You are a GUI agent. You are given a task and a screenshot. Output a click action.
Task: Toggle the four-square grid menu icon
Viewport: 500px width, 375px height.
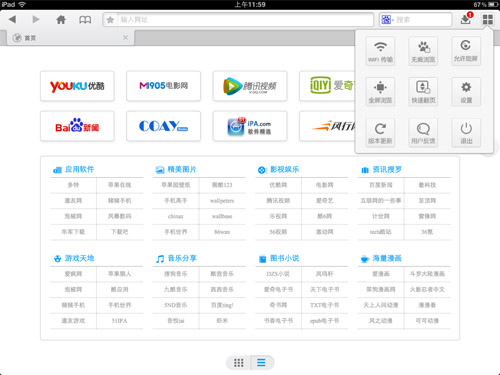coord(488,19)
